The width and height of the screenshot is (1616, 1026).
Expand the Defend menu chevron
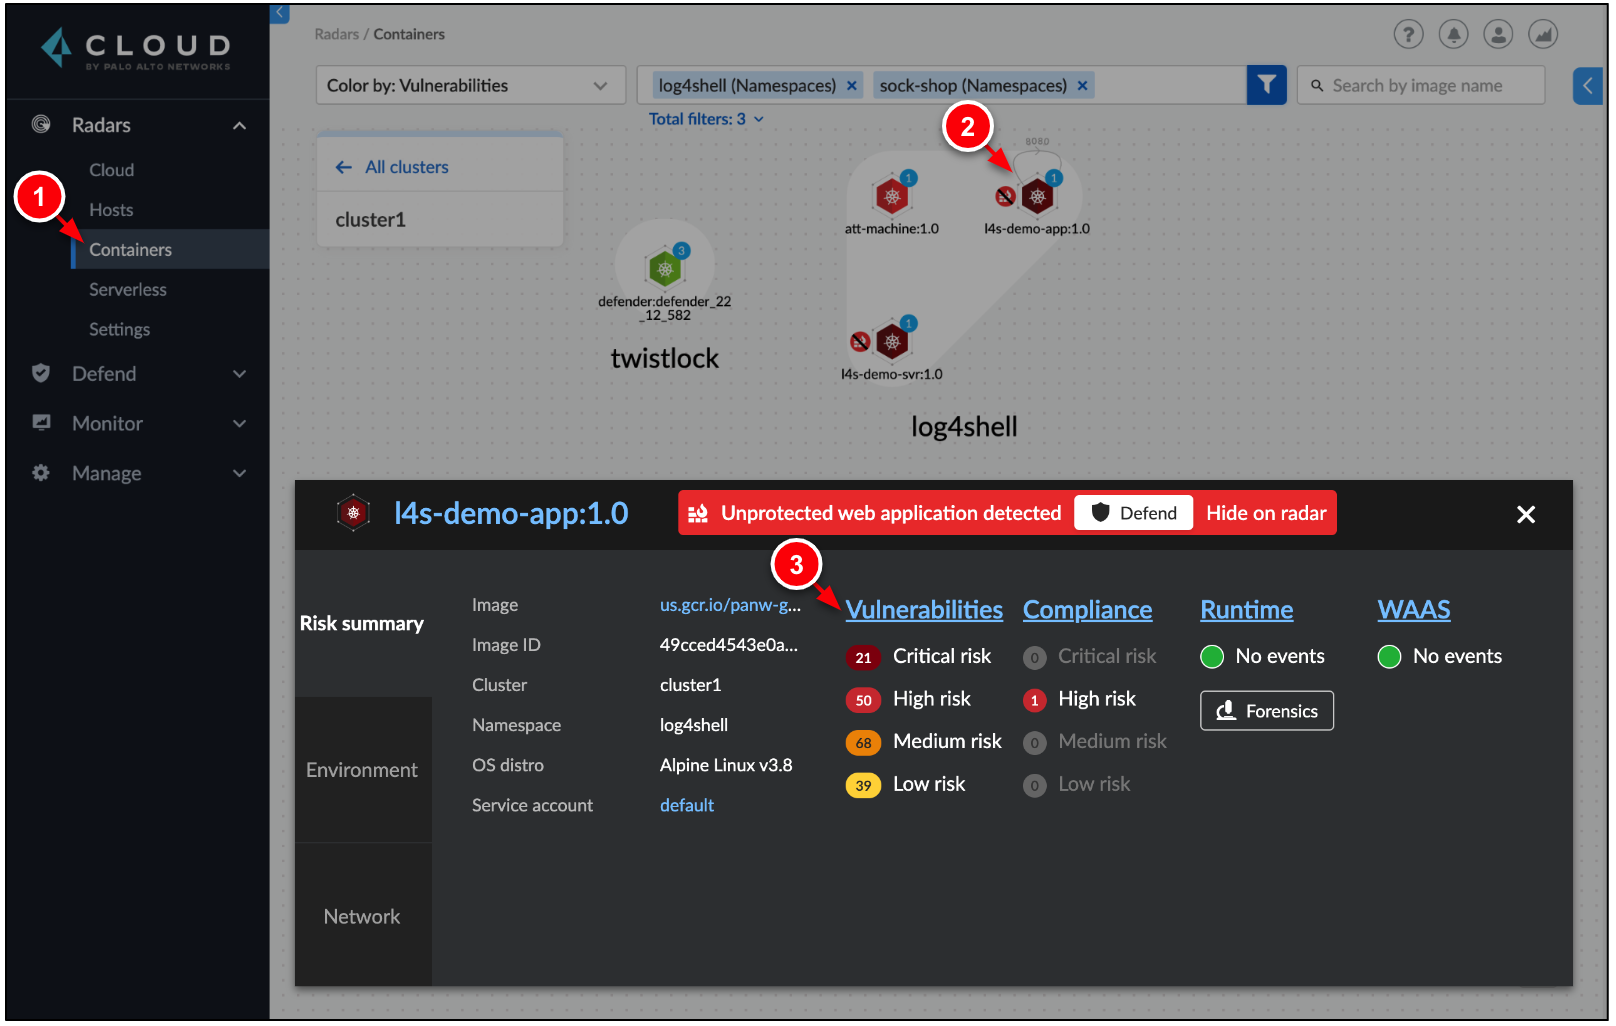pos(239,374)
